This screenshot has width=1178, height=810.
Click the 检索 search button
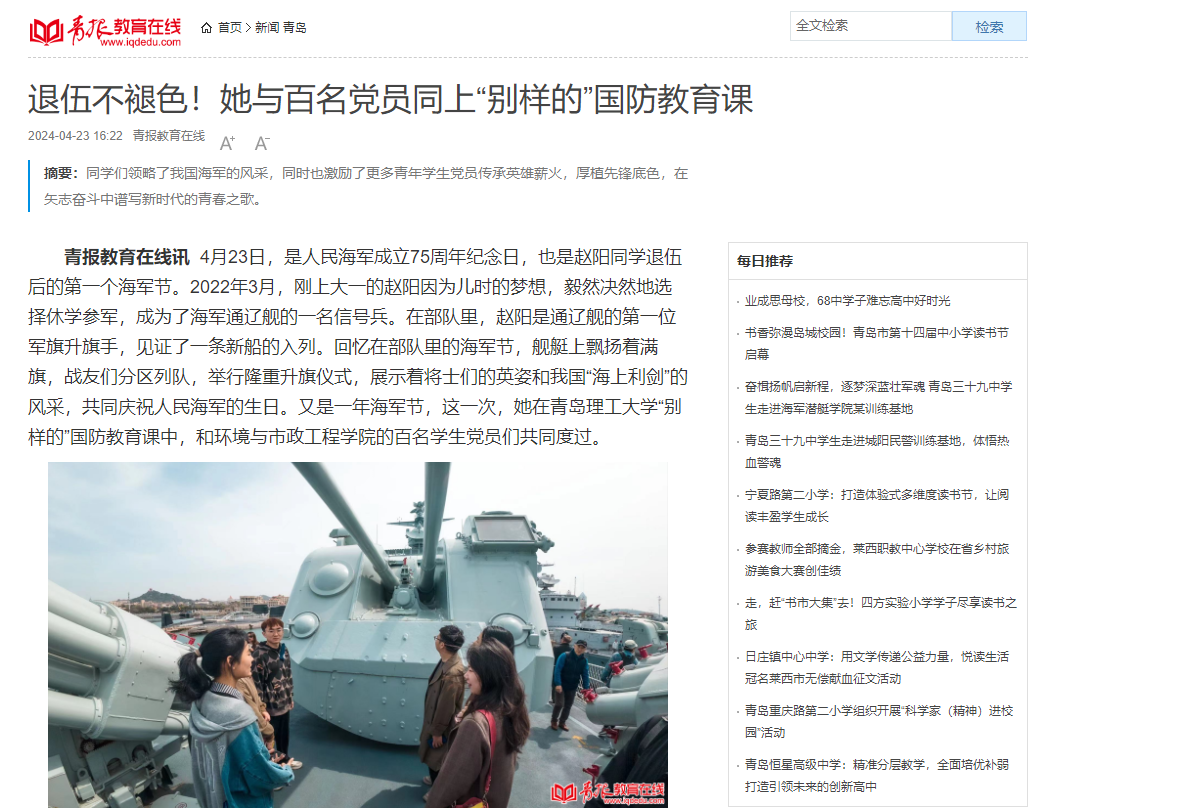989,26
